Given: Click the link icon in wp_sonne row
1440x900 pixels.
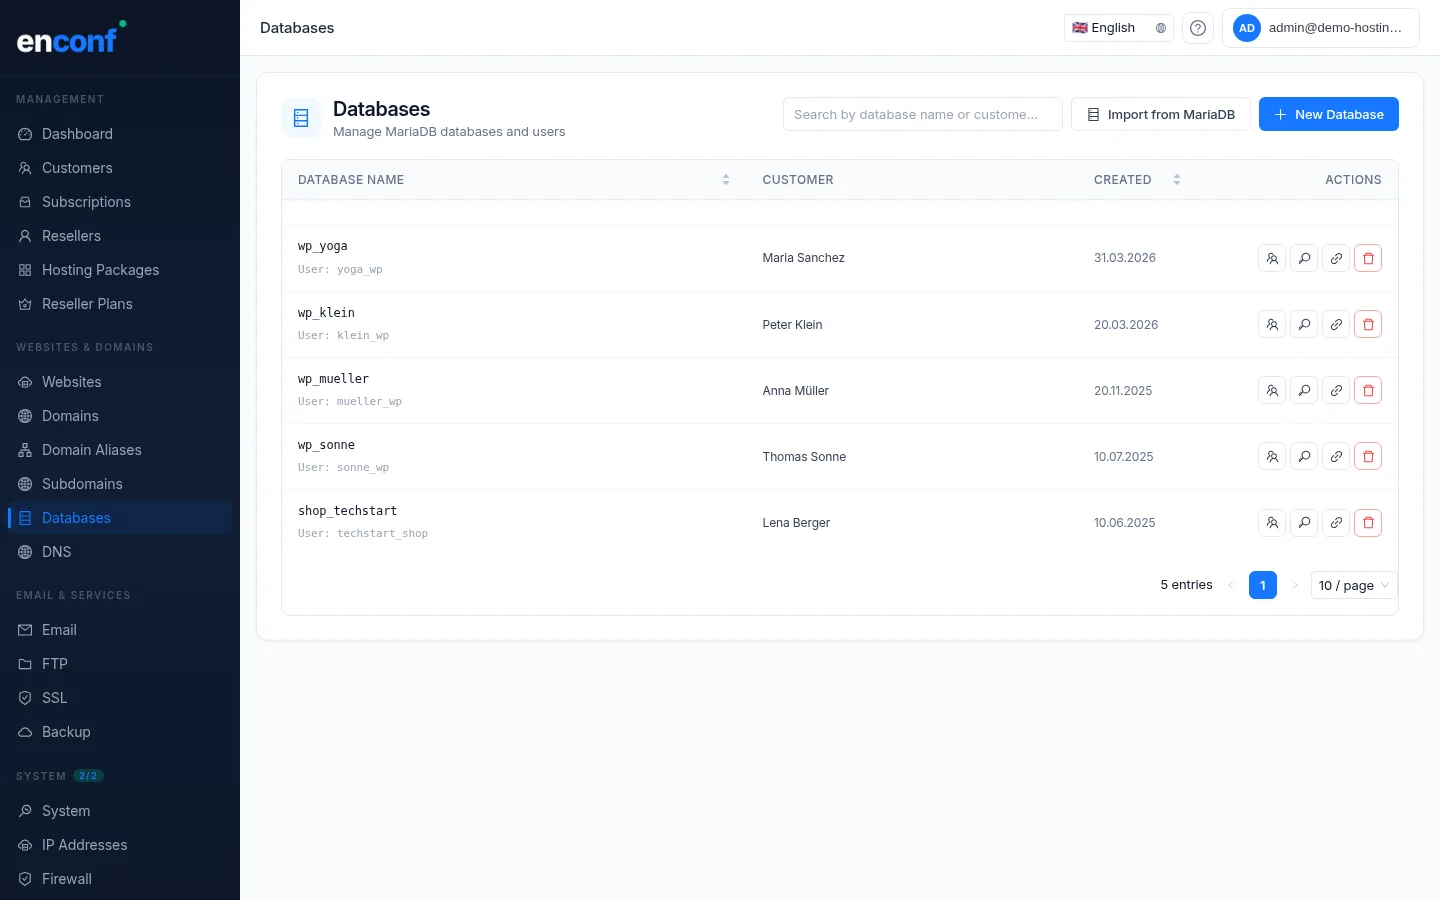Looking at the screenshot, I should pos(1336,456).
